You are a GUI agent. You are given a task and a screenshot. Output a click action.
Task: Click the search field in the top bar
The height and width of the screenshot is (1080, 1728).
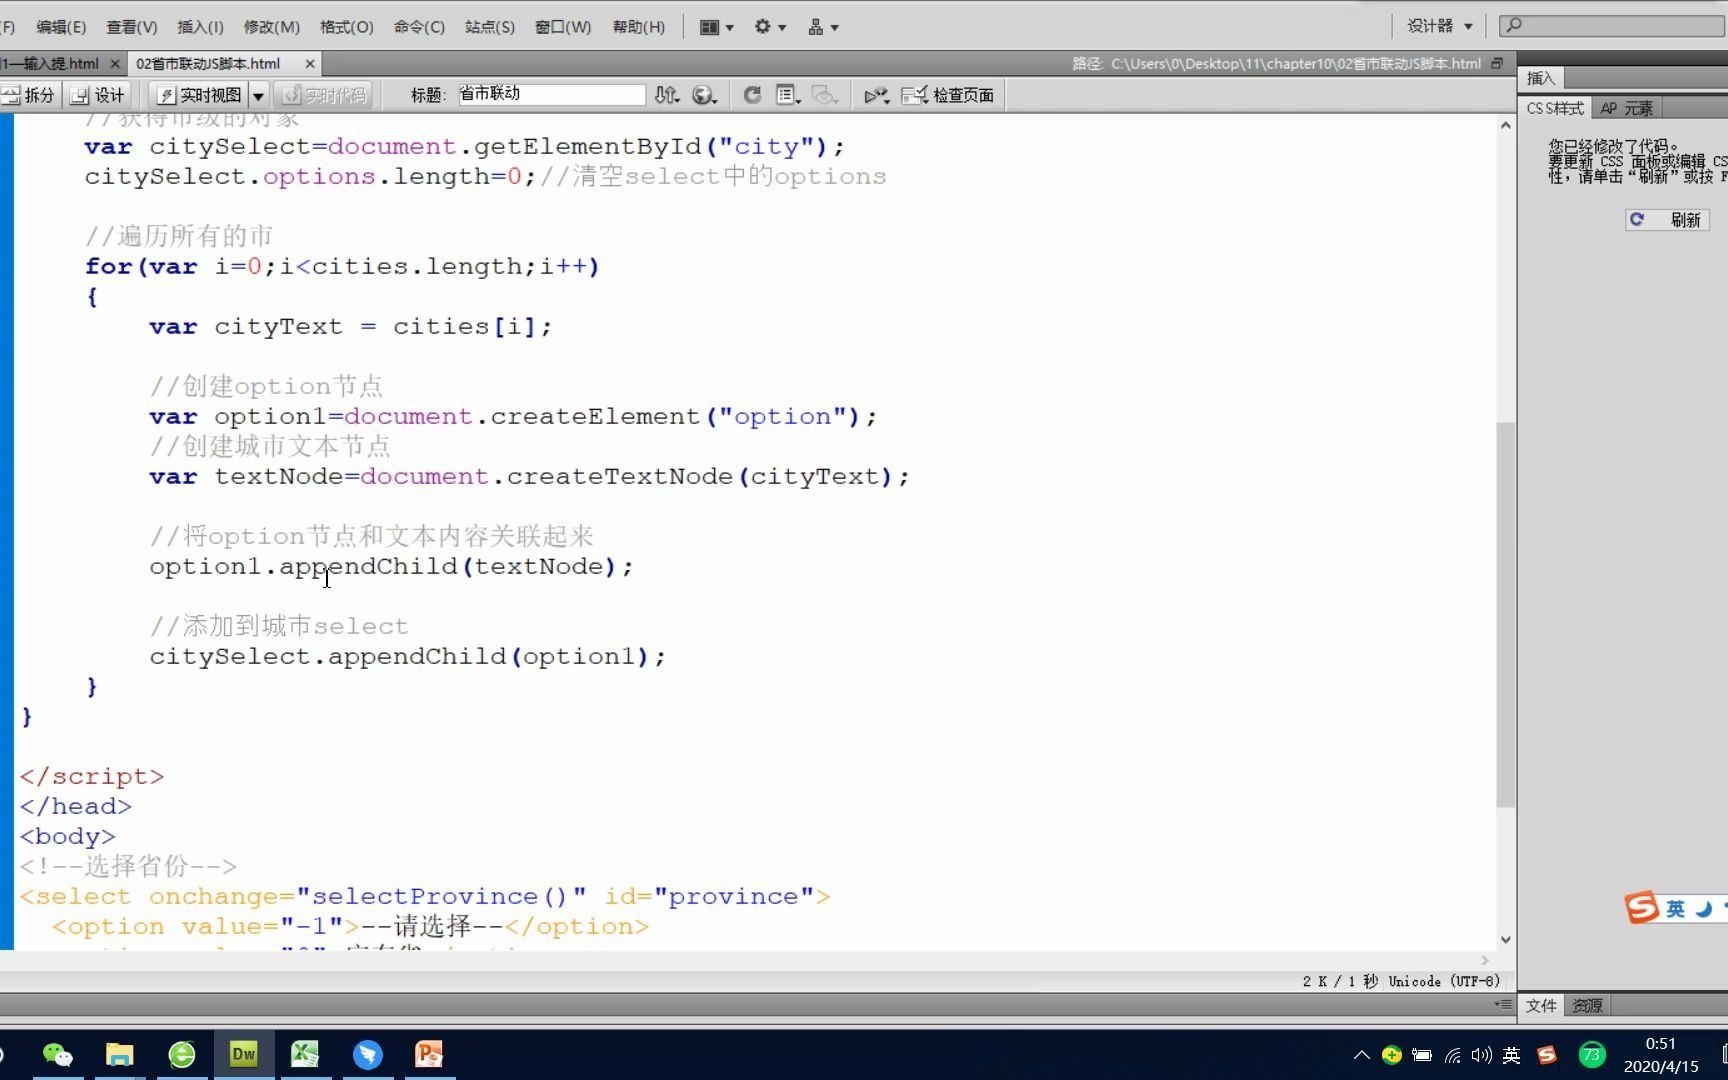pyautogui.click(x=1612, y=25)
